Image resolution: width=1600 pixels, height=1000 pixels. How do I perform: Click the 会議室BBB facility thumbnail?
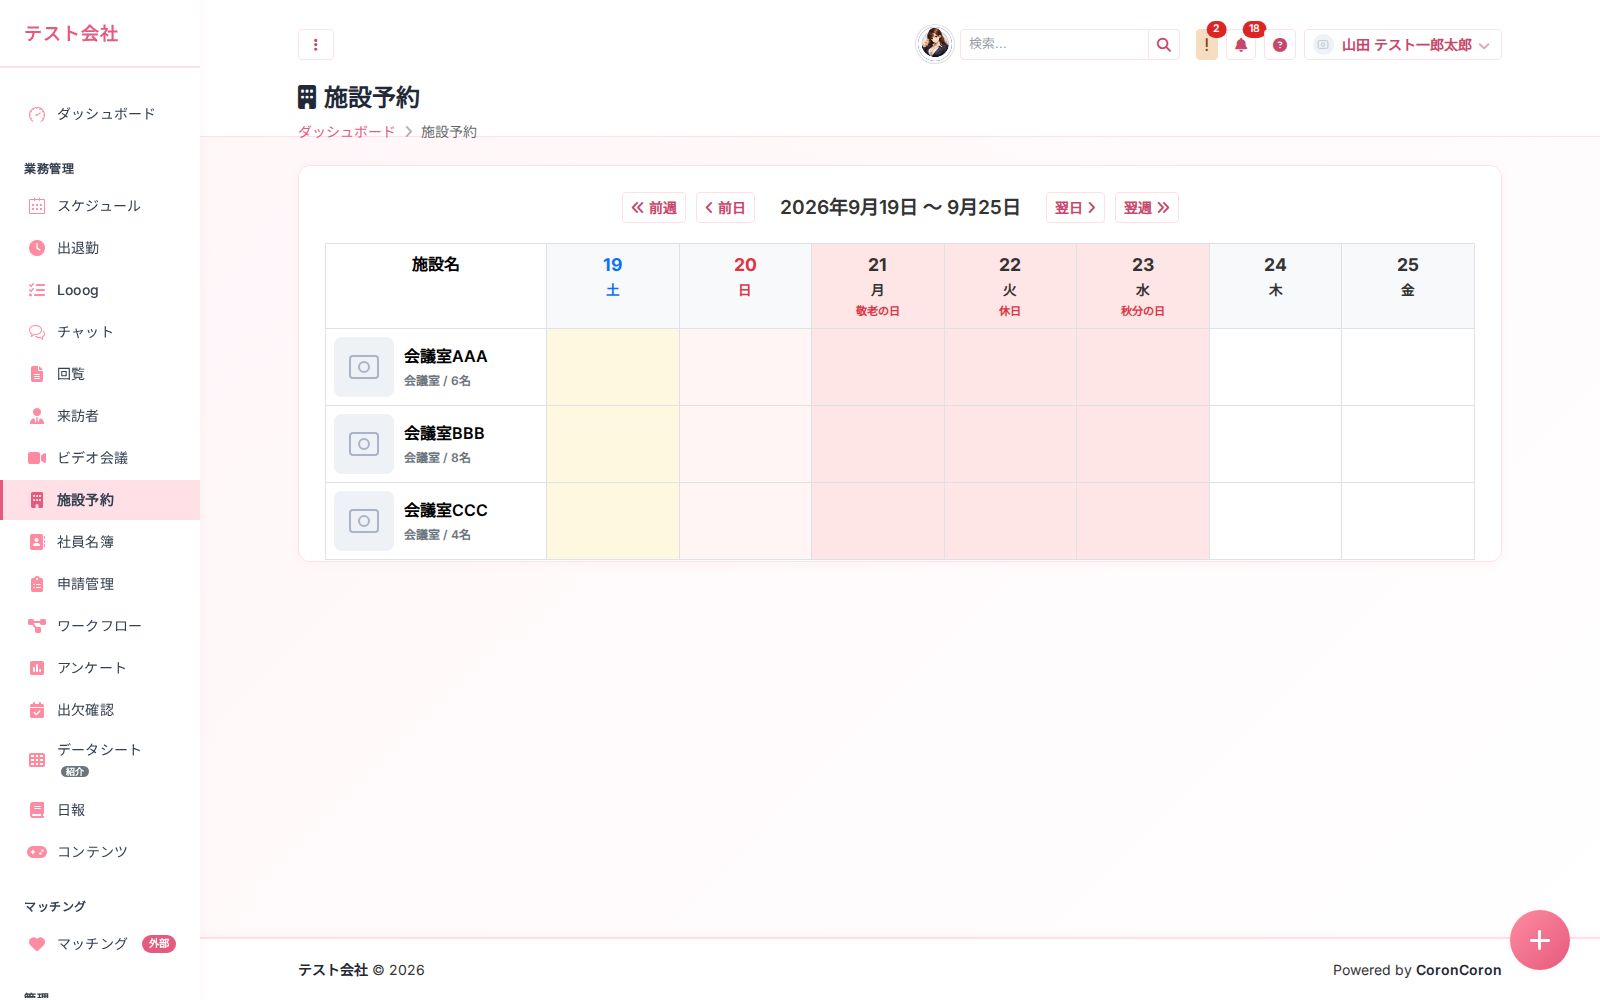[x=364, y=444]
